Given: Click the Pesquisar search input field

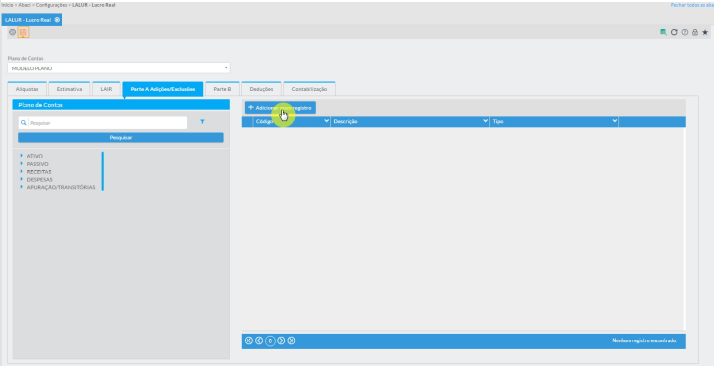Looking at the screenshot, I should [x=107, y=123].
